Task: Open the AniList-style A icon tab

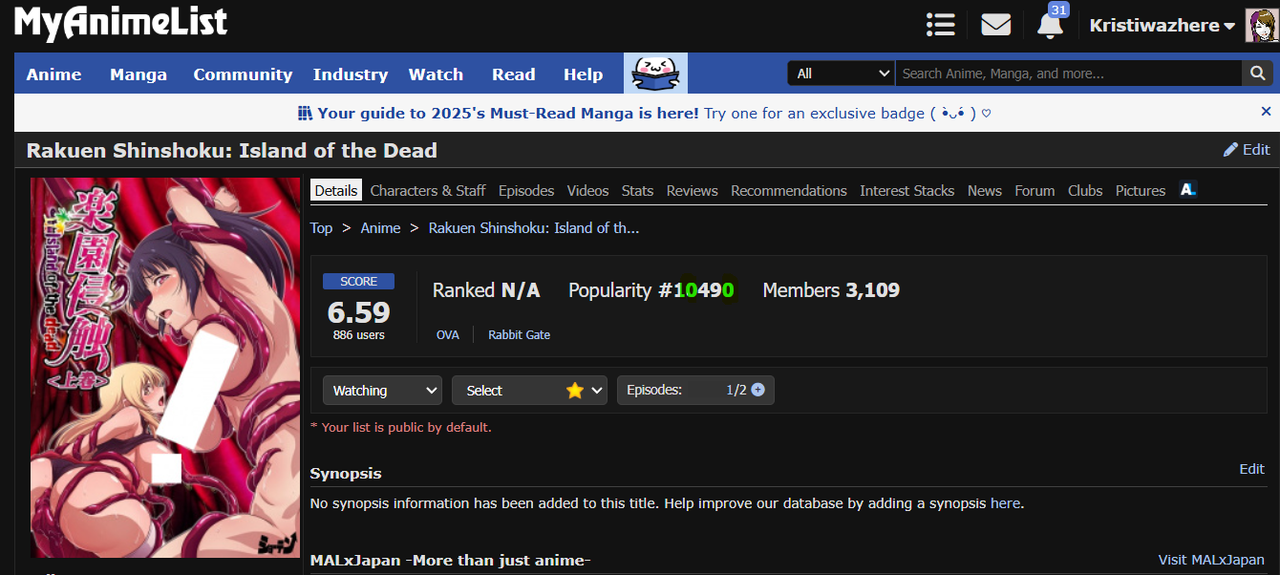Action: coord(1188,190)
